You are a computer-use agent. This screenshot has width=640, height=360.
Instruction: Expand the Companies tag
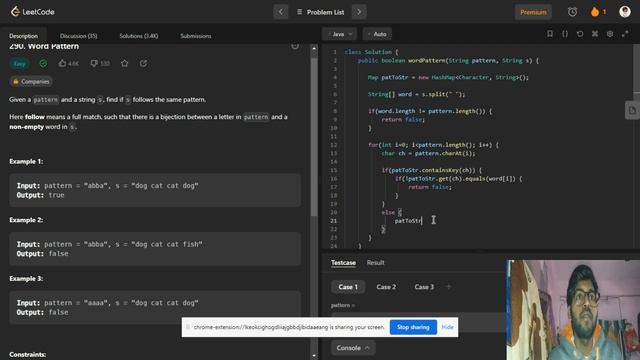[x=31, y=82]
